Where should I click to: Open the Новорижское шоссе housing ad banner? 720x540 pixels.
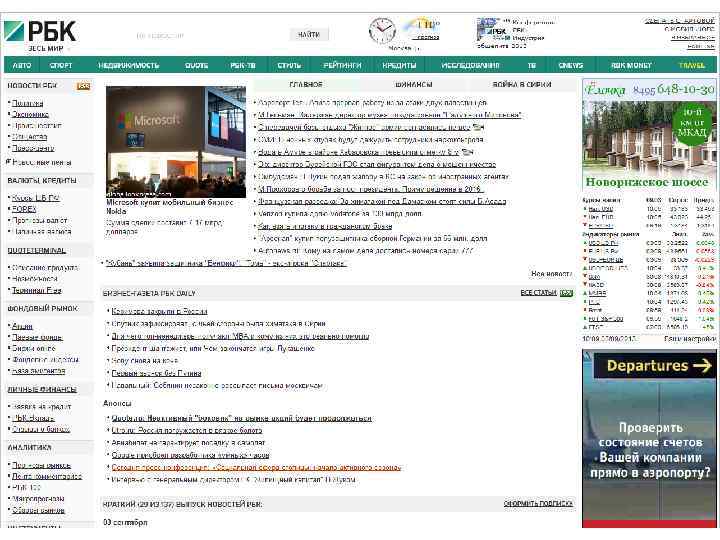tap(649, 136)
